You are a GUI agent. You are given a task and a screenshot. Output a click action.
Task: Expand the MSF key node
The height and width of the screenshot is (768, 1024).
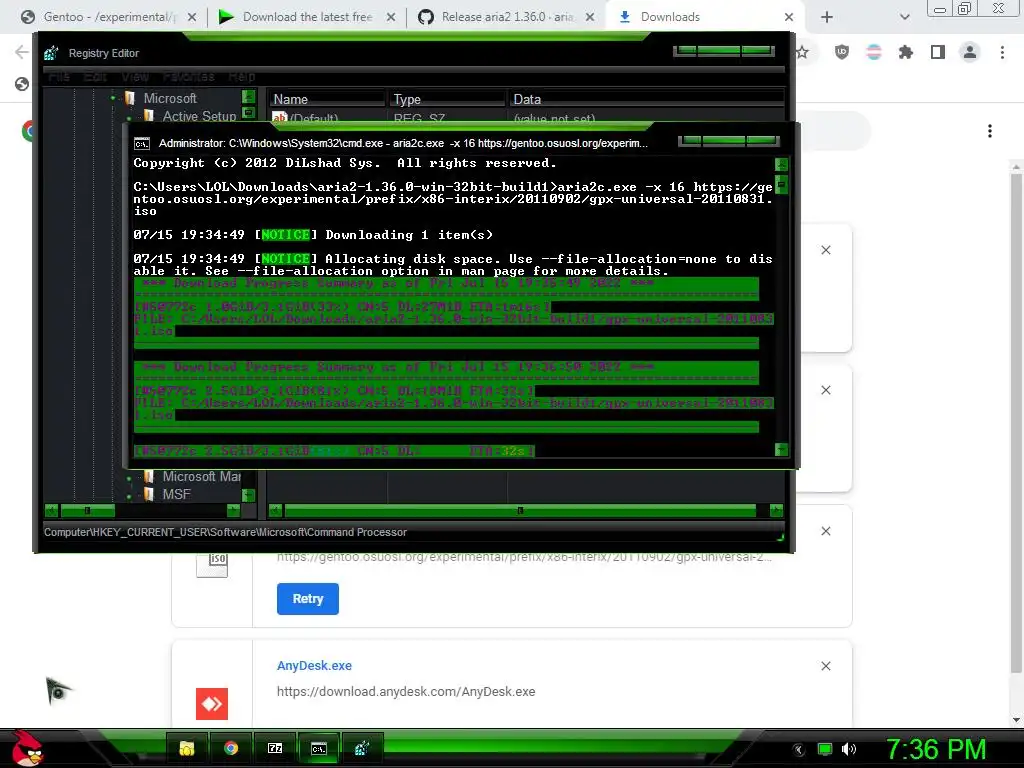point(129,496)
